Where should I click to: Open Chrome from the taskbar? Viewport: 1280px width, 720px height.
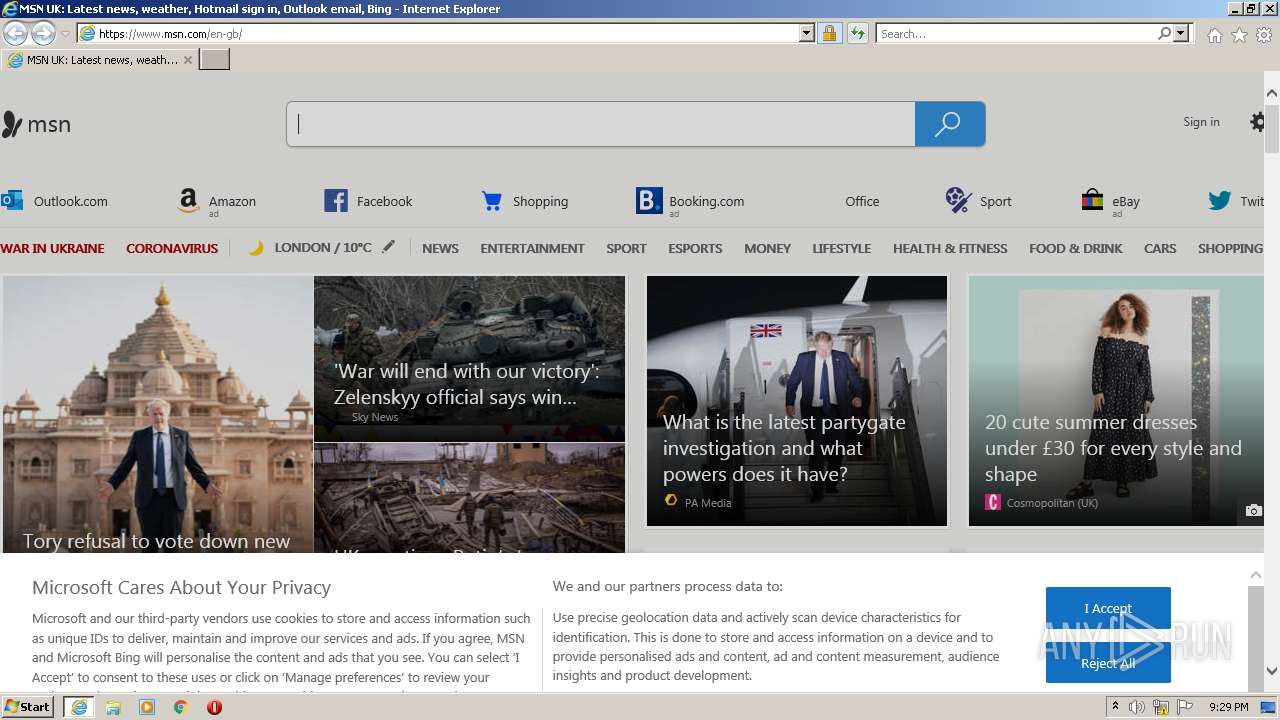click(180, 707)
